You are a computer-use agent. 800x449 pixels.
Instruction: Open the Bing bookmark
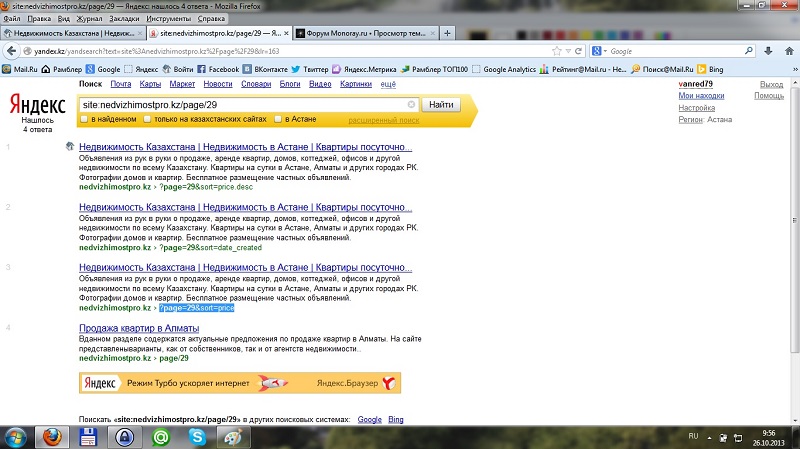tap(710, 69)
